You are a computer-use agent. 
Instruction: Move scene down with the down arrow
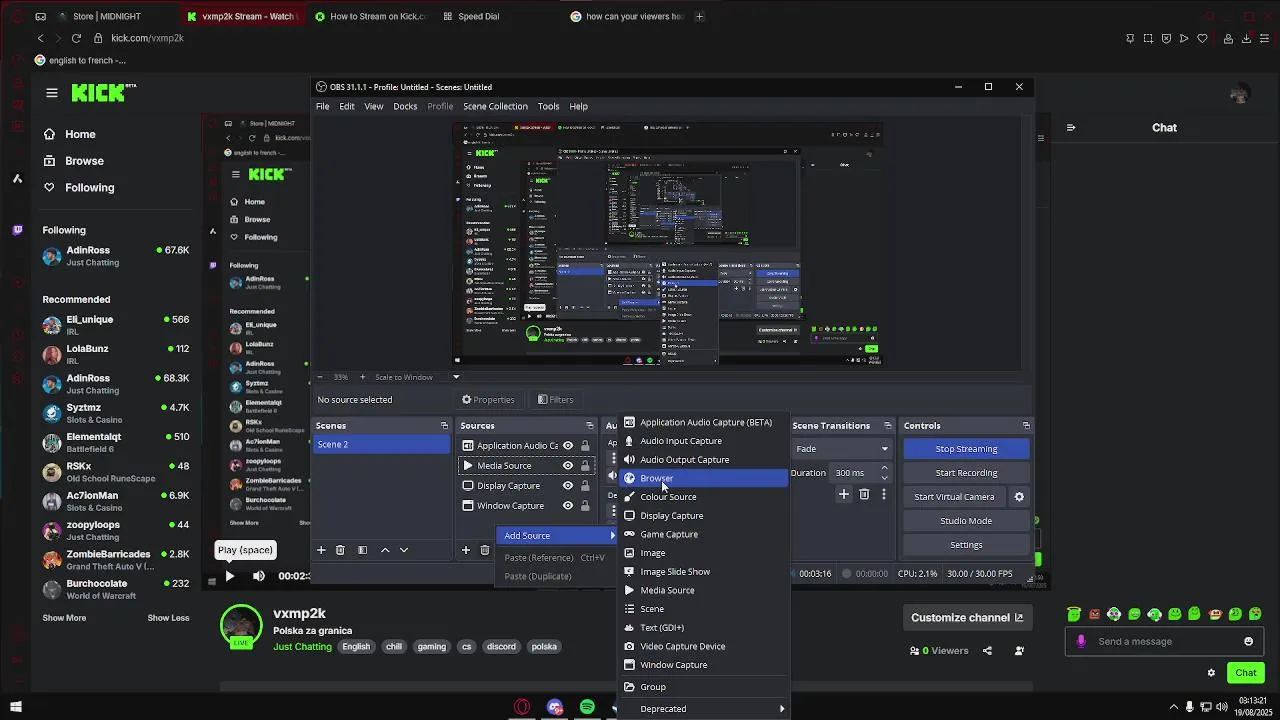point(404,550)
